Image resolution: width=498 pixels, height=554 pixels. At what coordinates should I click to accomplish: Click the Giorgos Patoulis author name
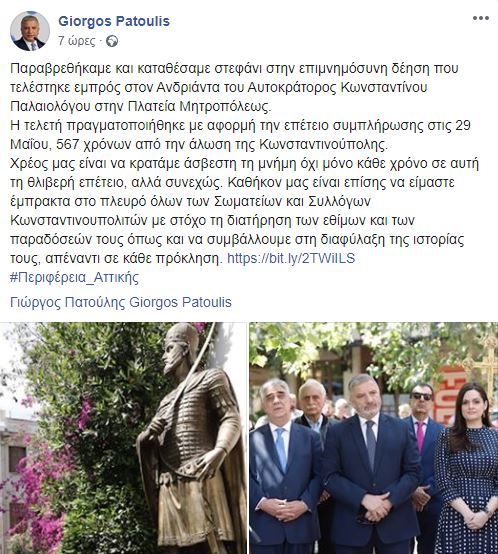[114, 21]
